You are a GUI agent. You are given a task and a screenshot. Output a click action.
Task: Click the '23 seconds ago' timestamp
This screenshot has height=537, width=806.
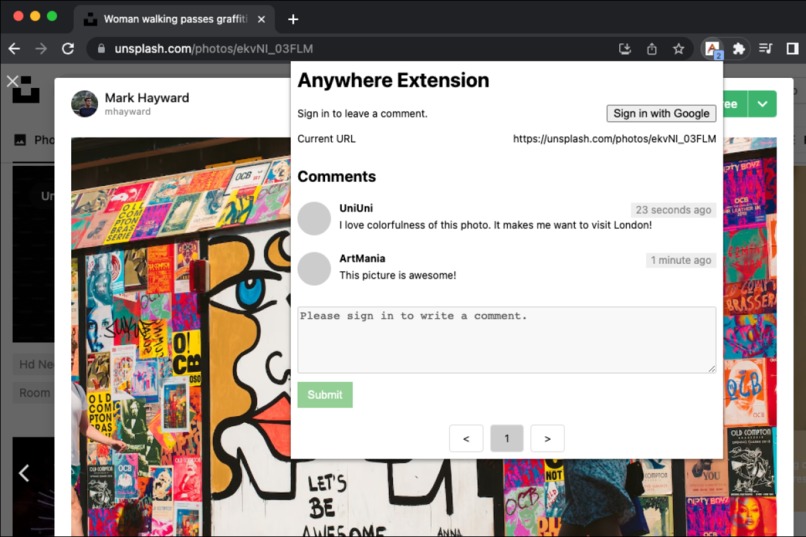click(673, 210)
